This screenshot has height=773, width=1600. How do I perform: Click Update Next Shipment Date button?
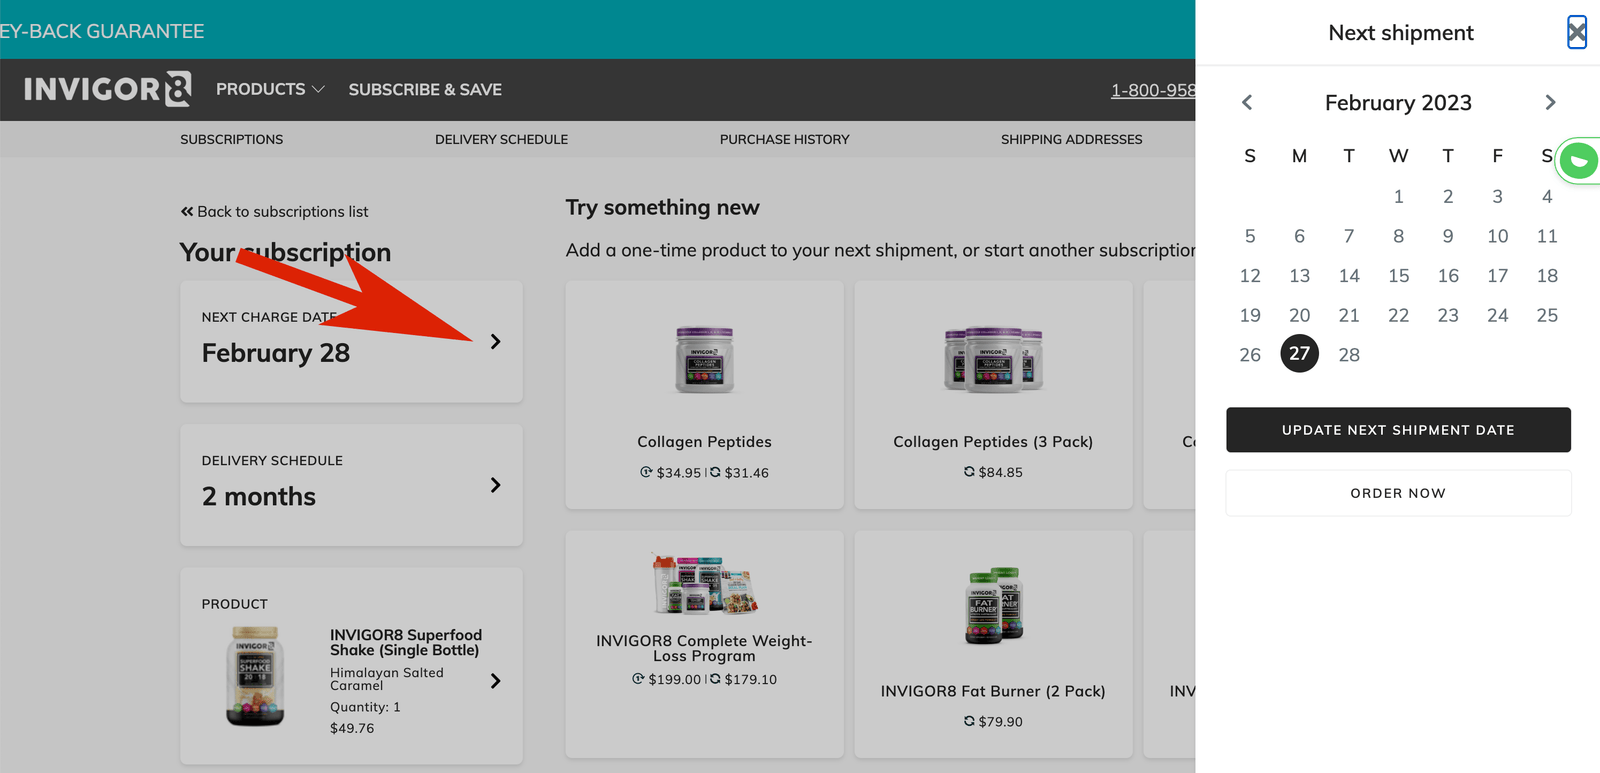pyautogui.click(x=1398, y=430)
